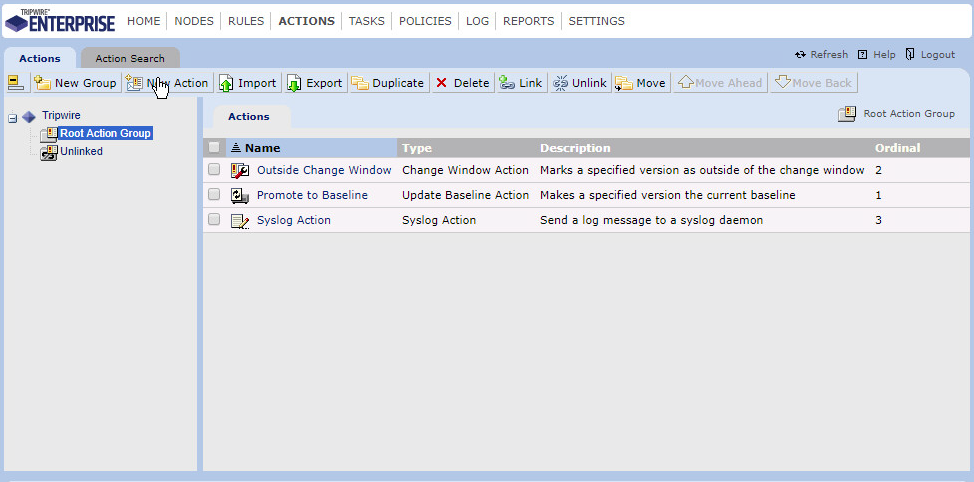Switch to the Action Search tab
Image resolution: width=974 pixels, height=482 pixels.
click(130, 59)
